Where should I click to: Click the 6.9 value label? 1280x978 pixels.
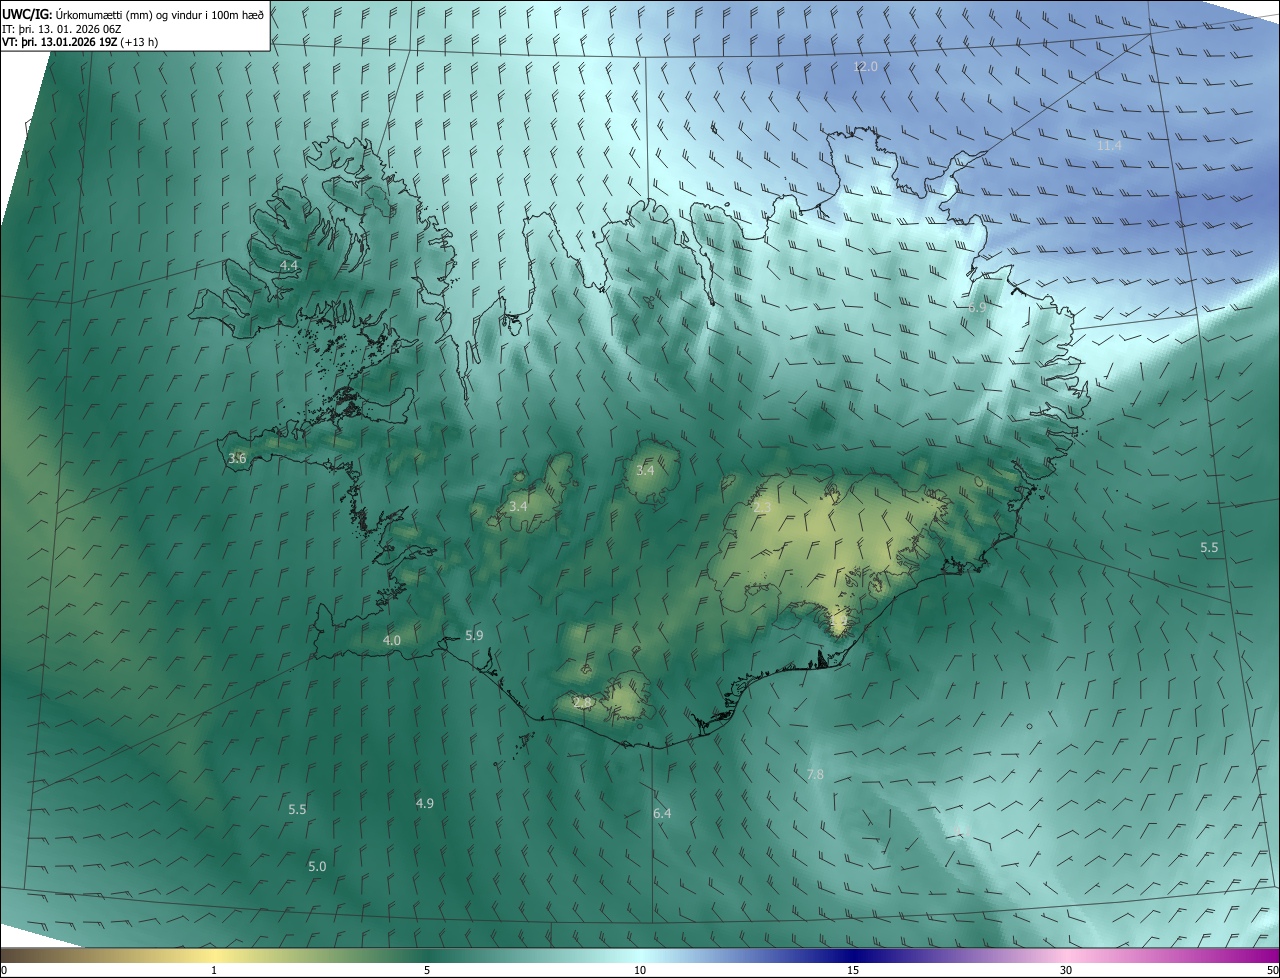[977, 307]
